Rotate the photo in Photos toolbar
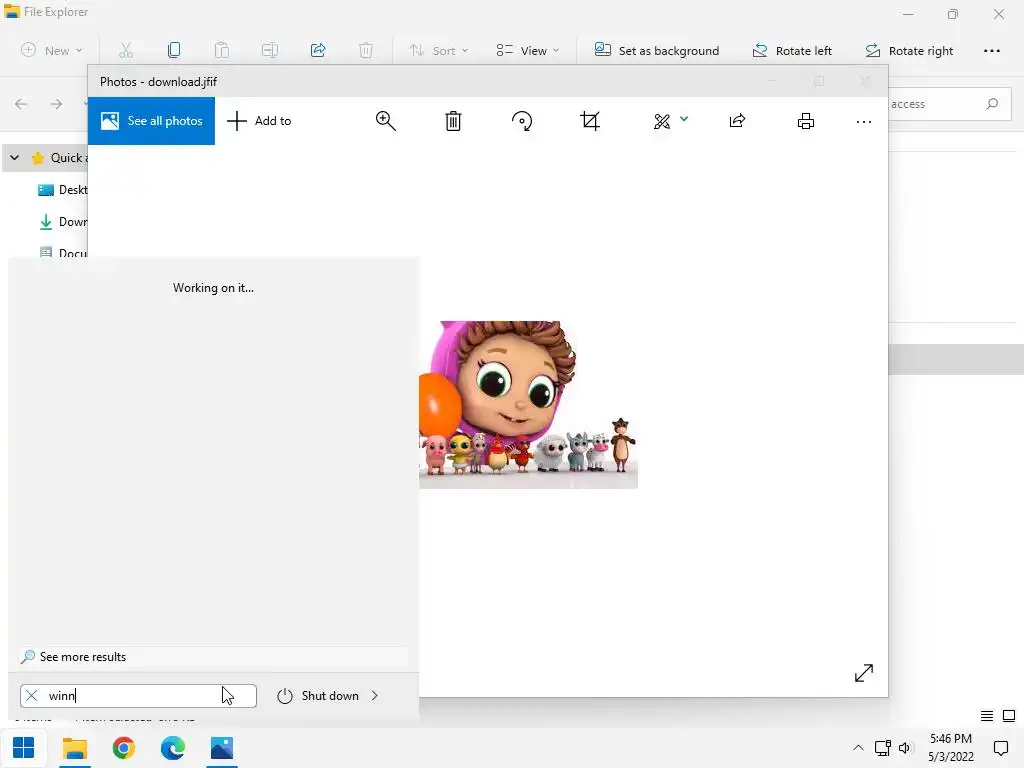Image resolution: width=1024 pixels, height=768 pixels. [x=522, y=121]
